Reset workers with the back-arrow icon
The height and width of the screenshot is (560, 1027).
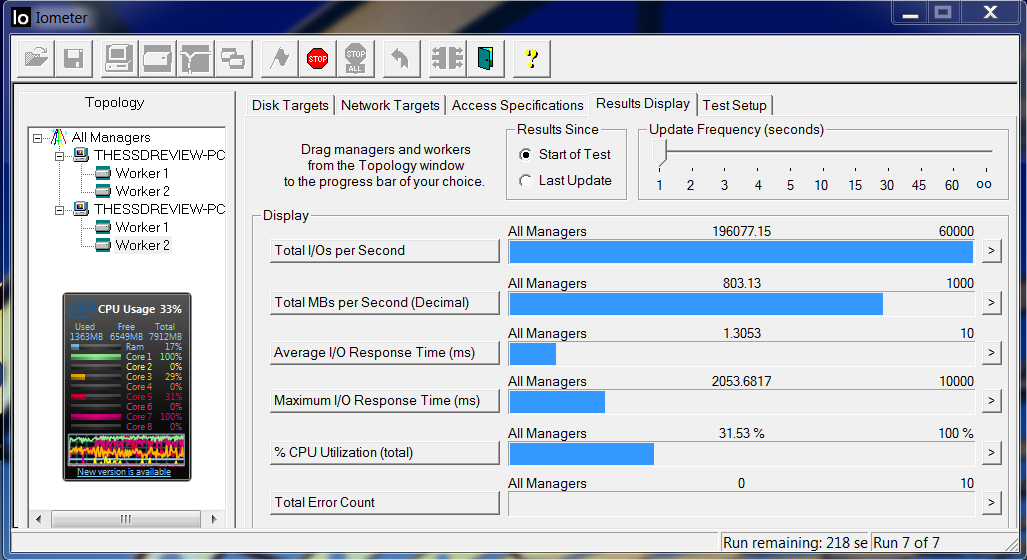click(x=401, y=59)
